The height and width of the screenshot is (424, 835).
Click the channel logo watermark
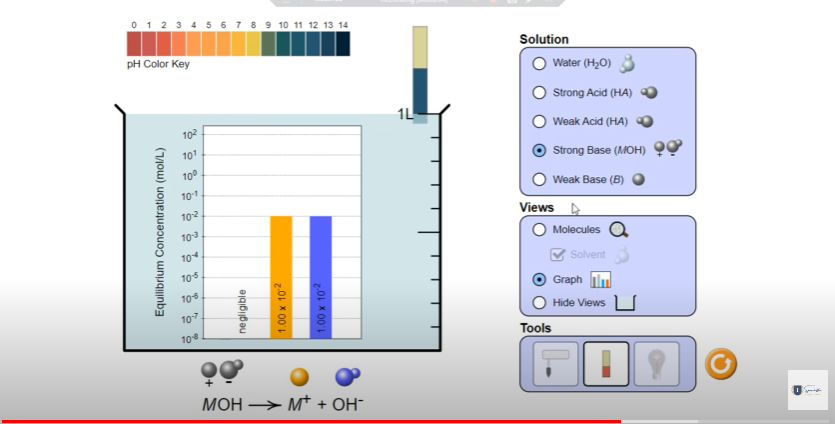808,389
